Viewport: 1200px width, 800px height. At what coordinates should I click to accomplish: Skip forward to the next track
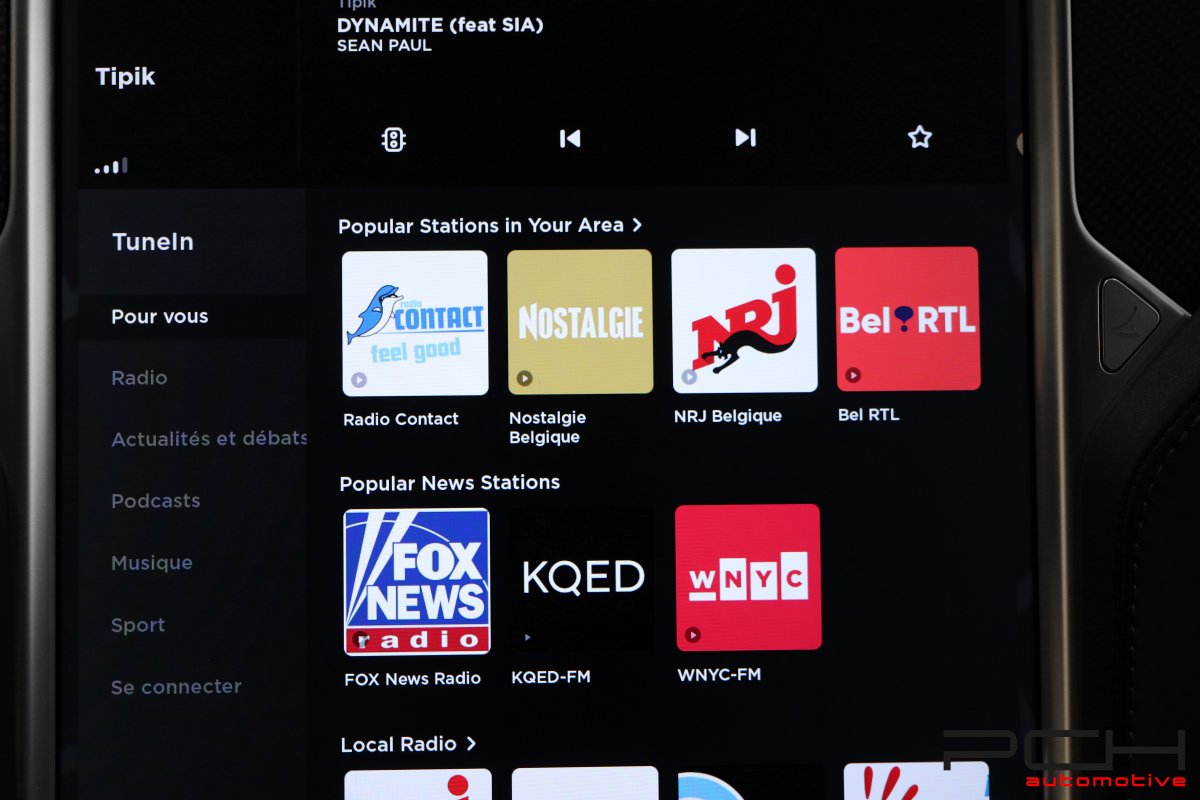(745, 137)
